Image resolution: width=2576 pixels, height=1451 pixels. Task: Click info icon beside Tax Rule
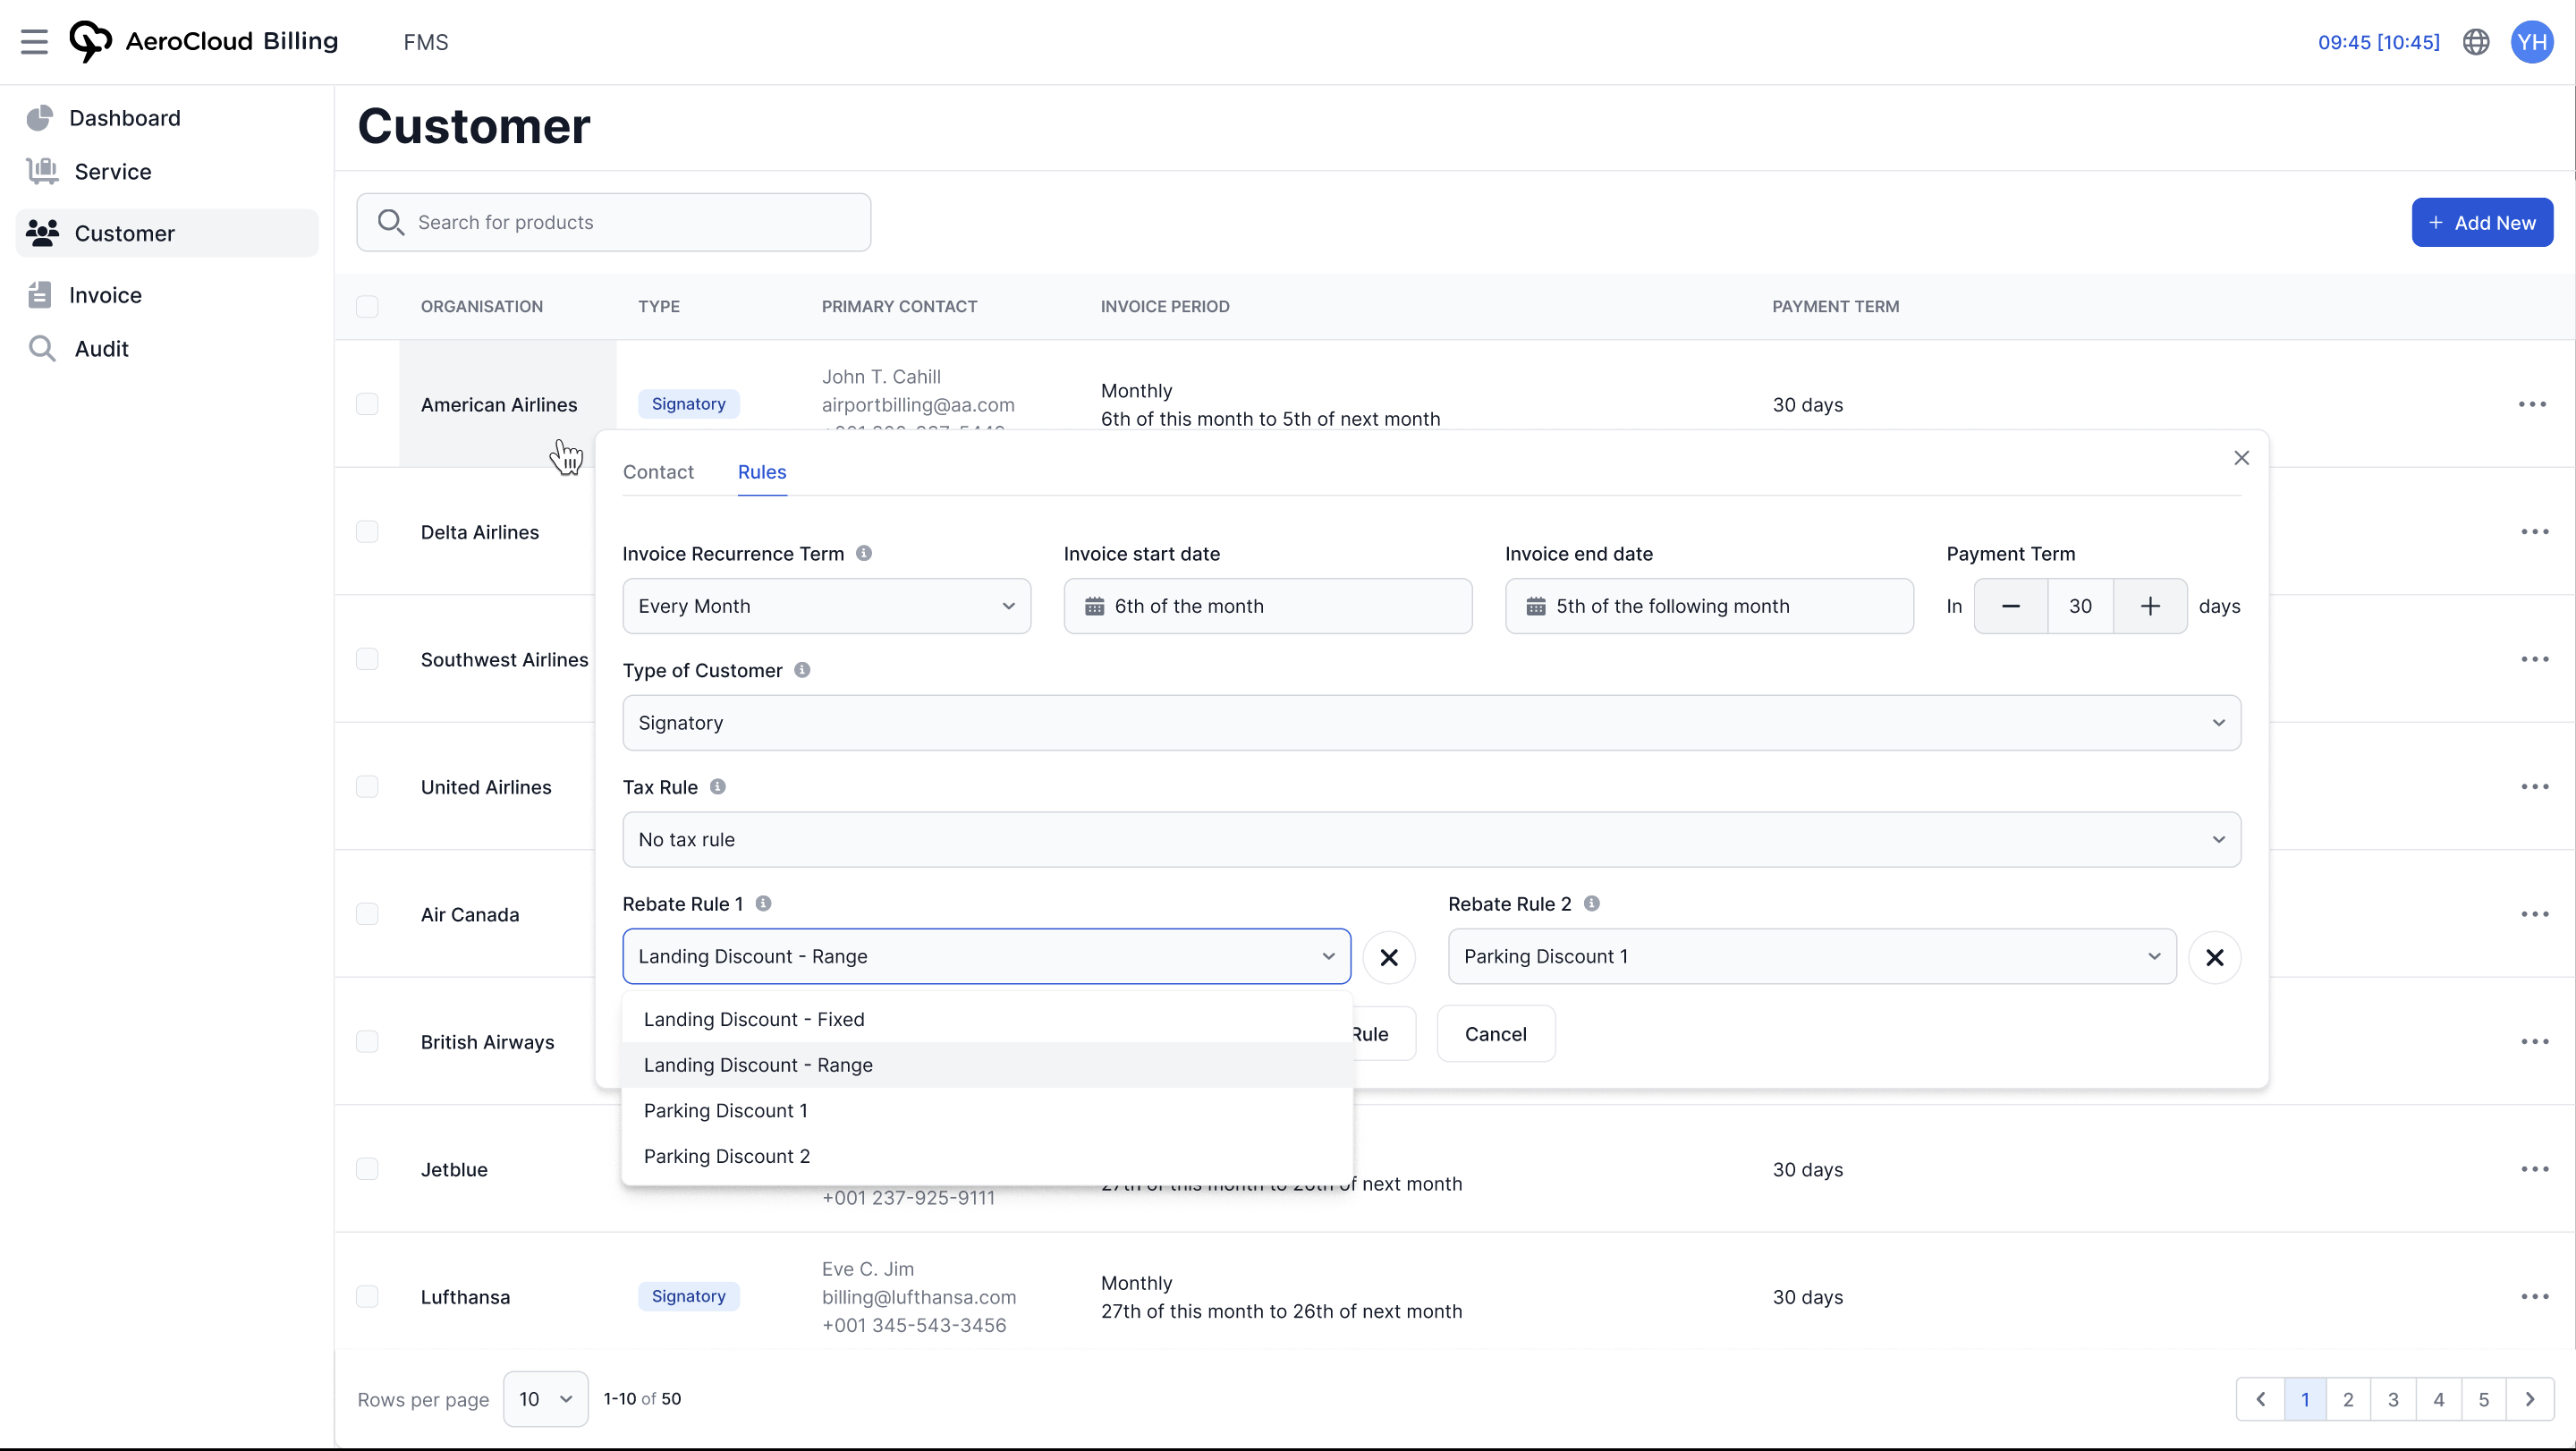click(x=717, y=787)
